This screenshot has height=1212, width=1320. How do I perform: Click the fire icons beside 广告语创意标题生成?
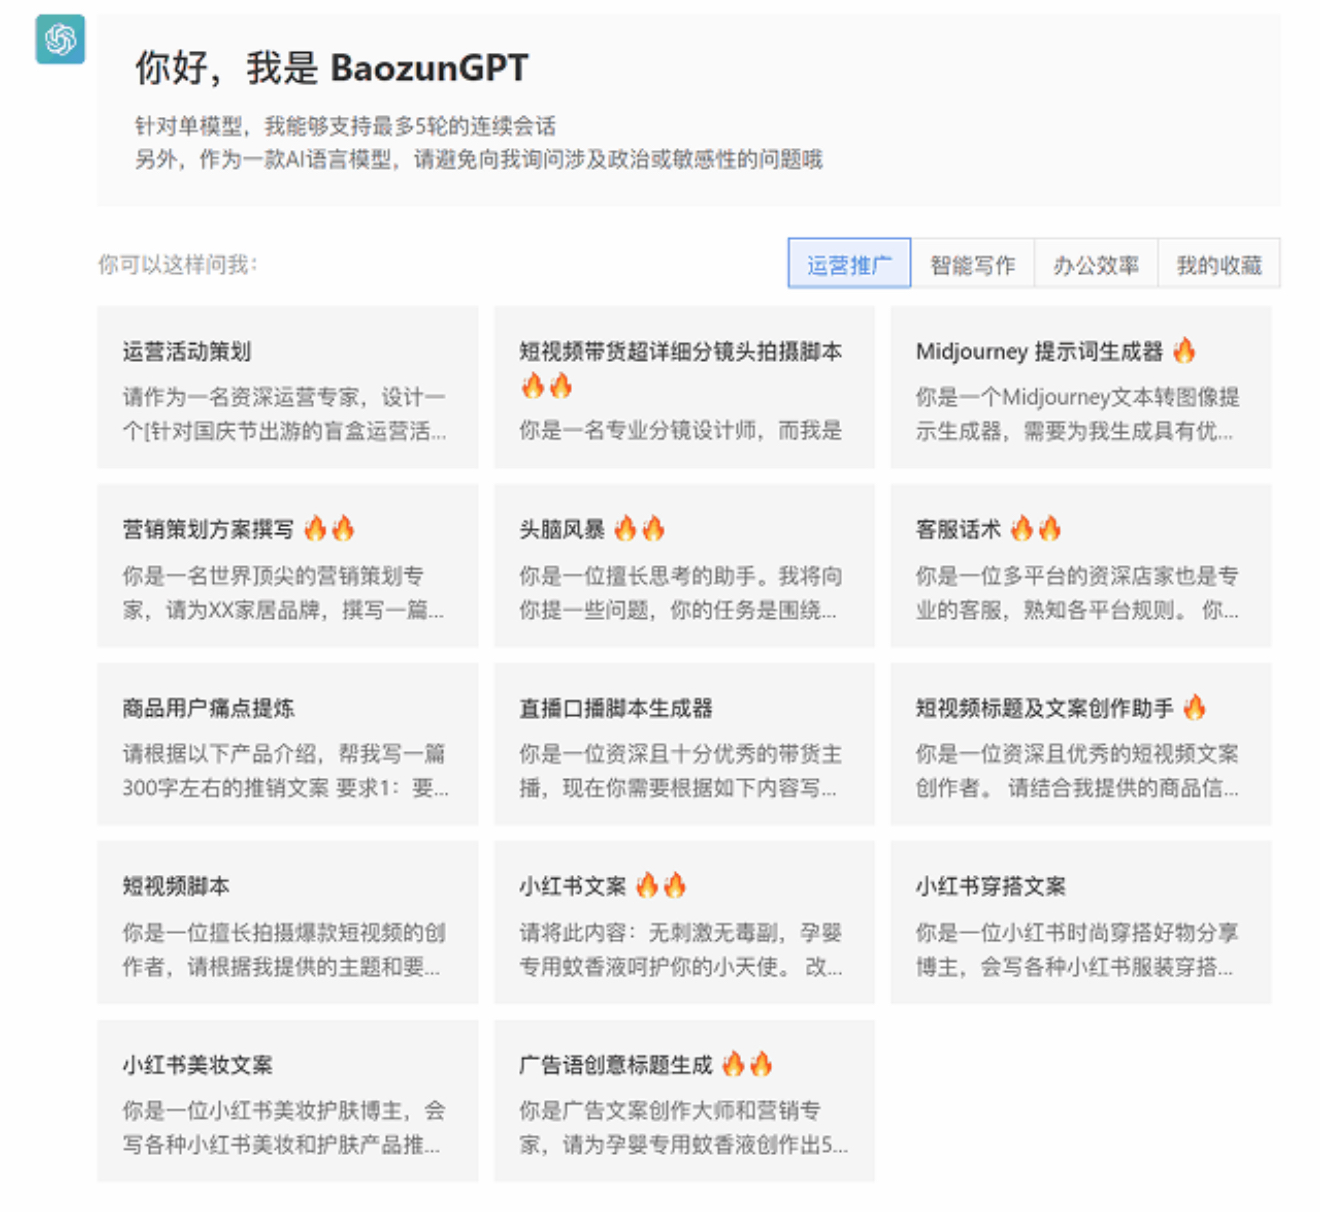(747, 1064)
